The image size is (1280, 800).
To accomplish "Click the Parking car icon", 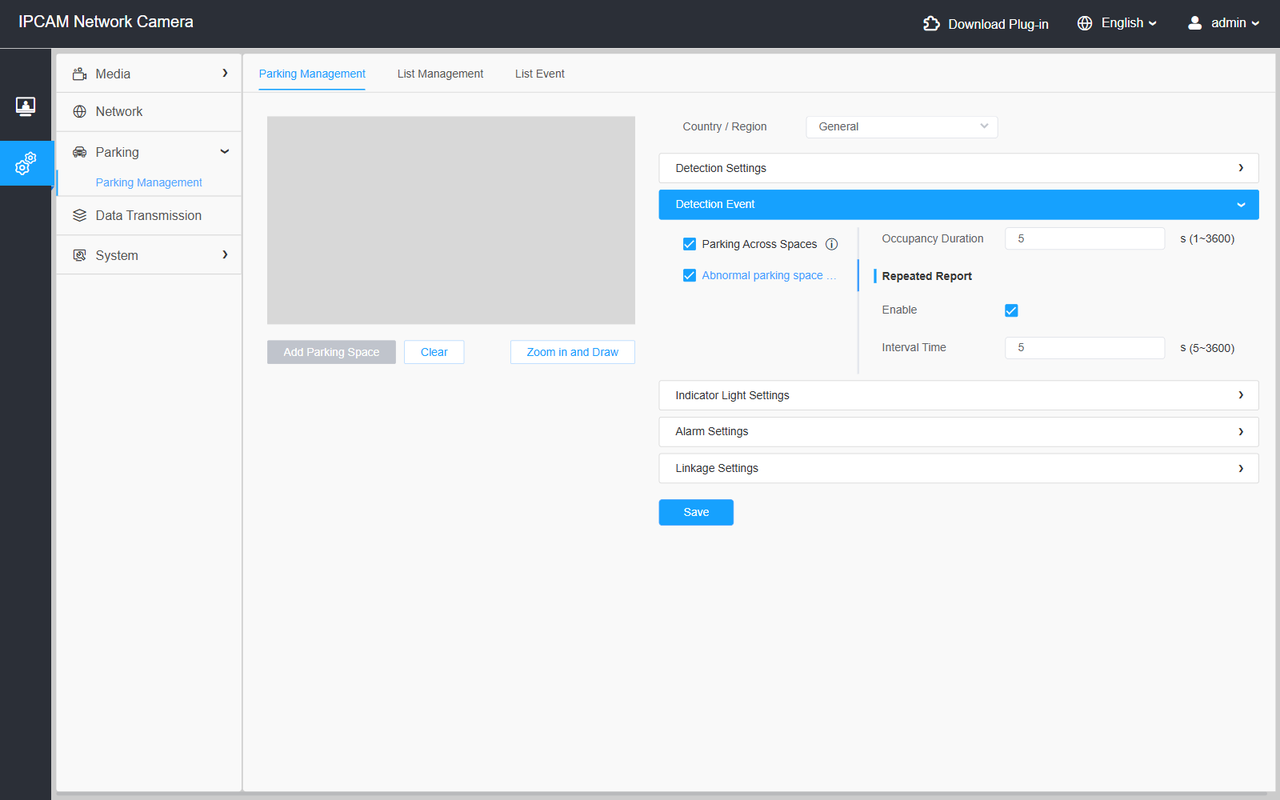I will [80, 152].
